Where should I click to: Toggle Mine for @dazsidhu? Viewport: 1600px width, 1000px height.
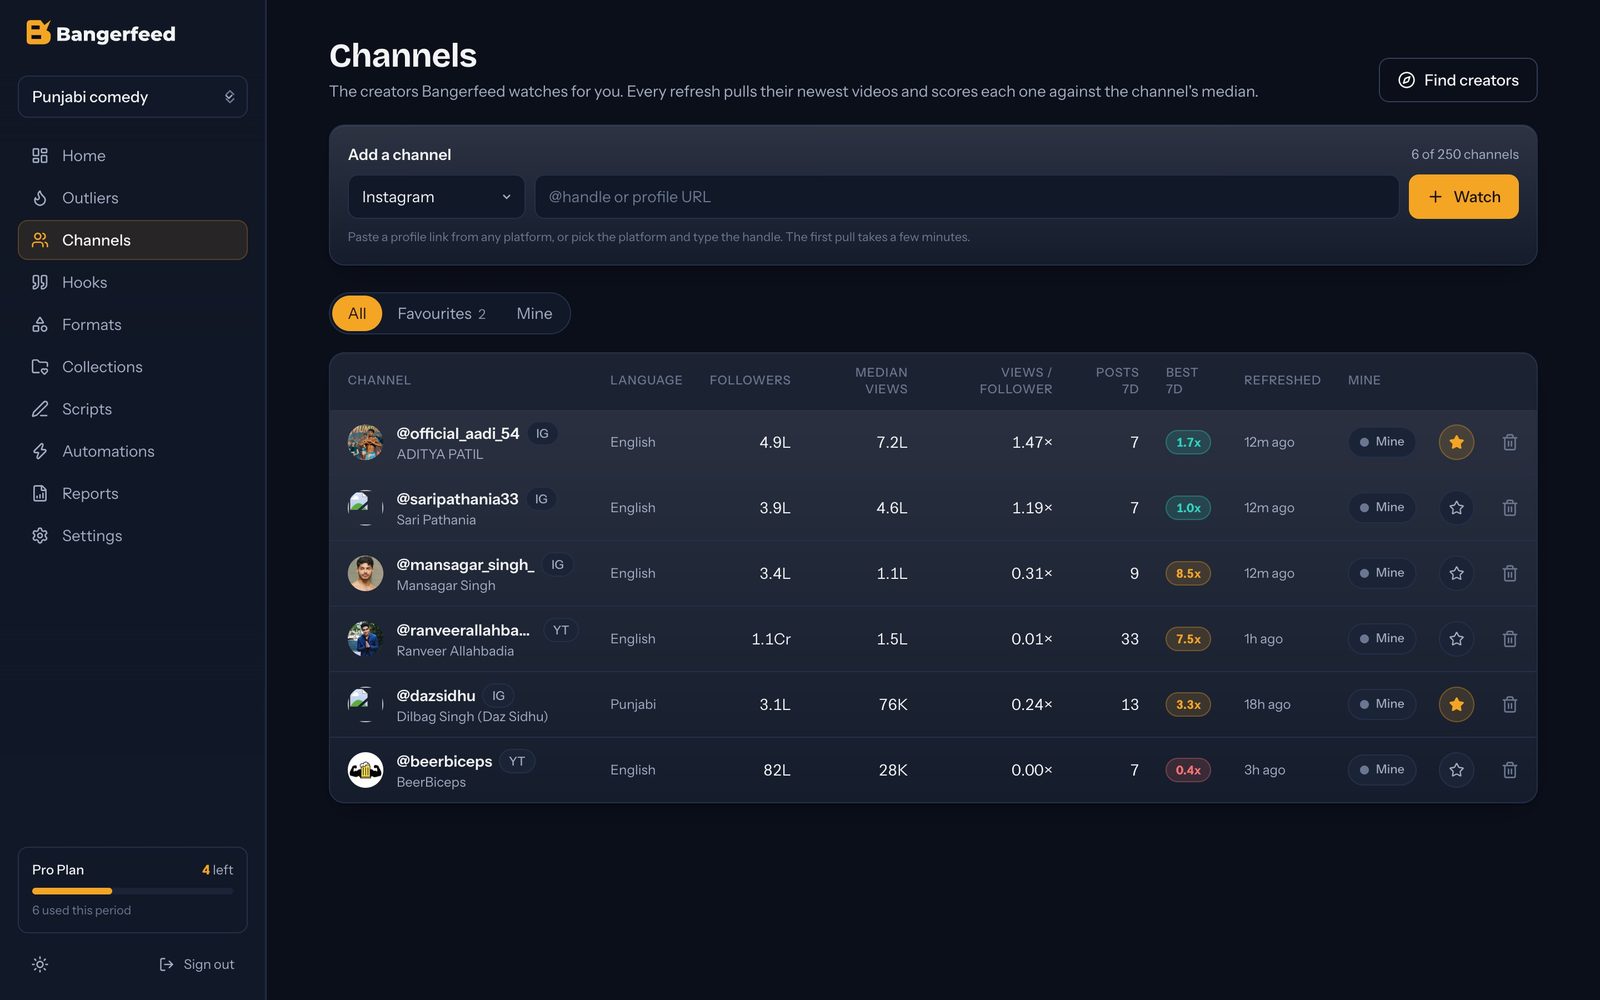(x=1382, y=704)
